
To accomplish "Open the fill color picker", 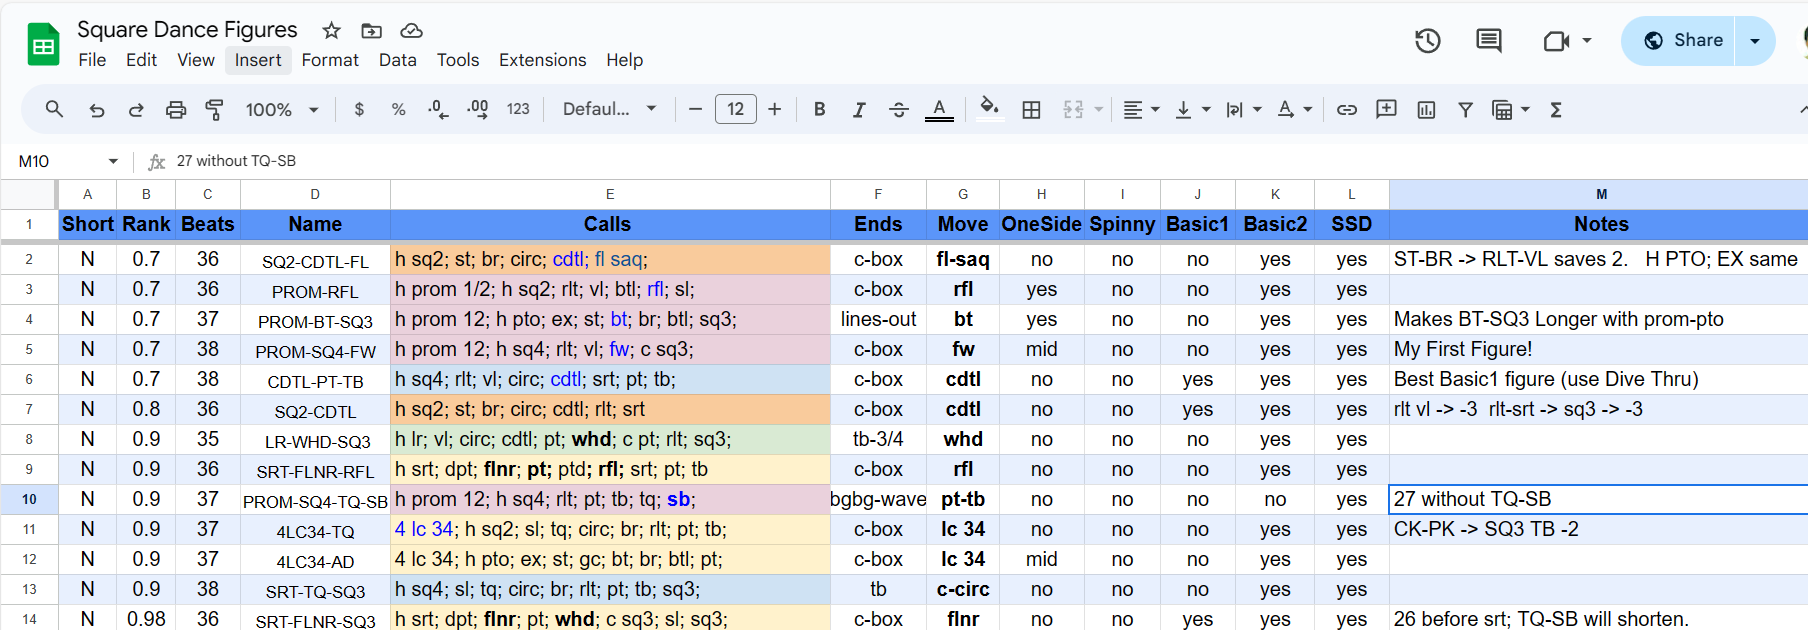I will [x=989, y=108].
